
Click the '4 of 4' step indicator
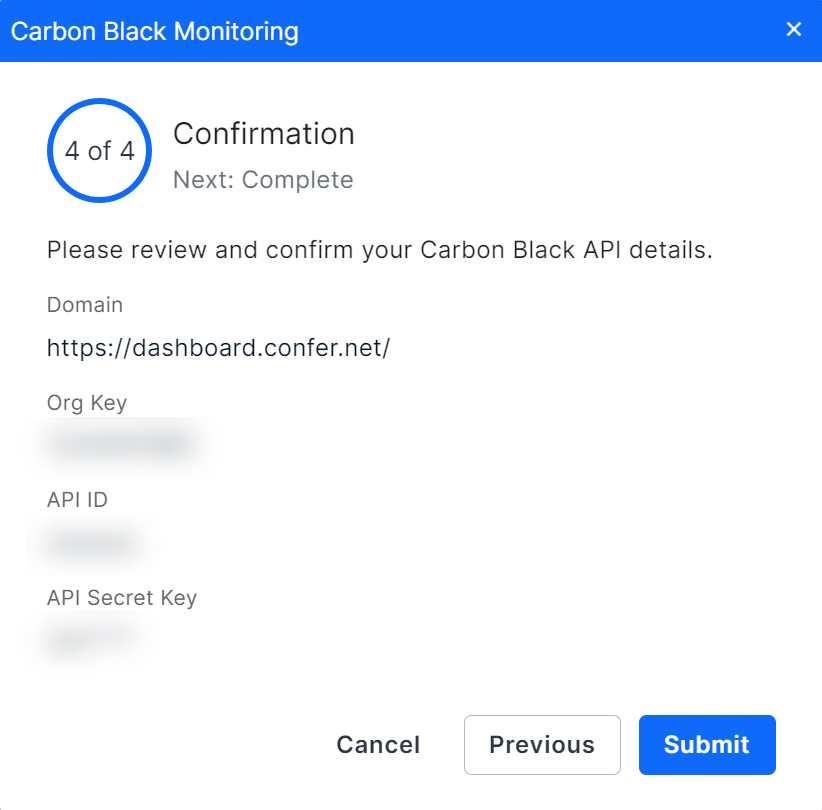click(x=100, y=150)
